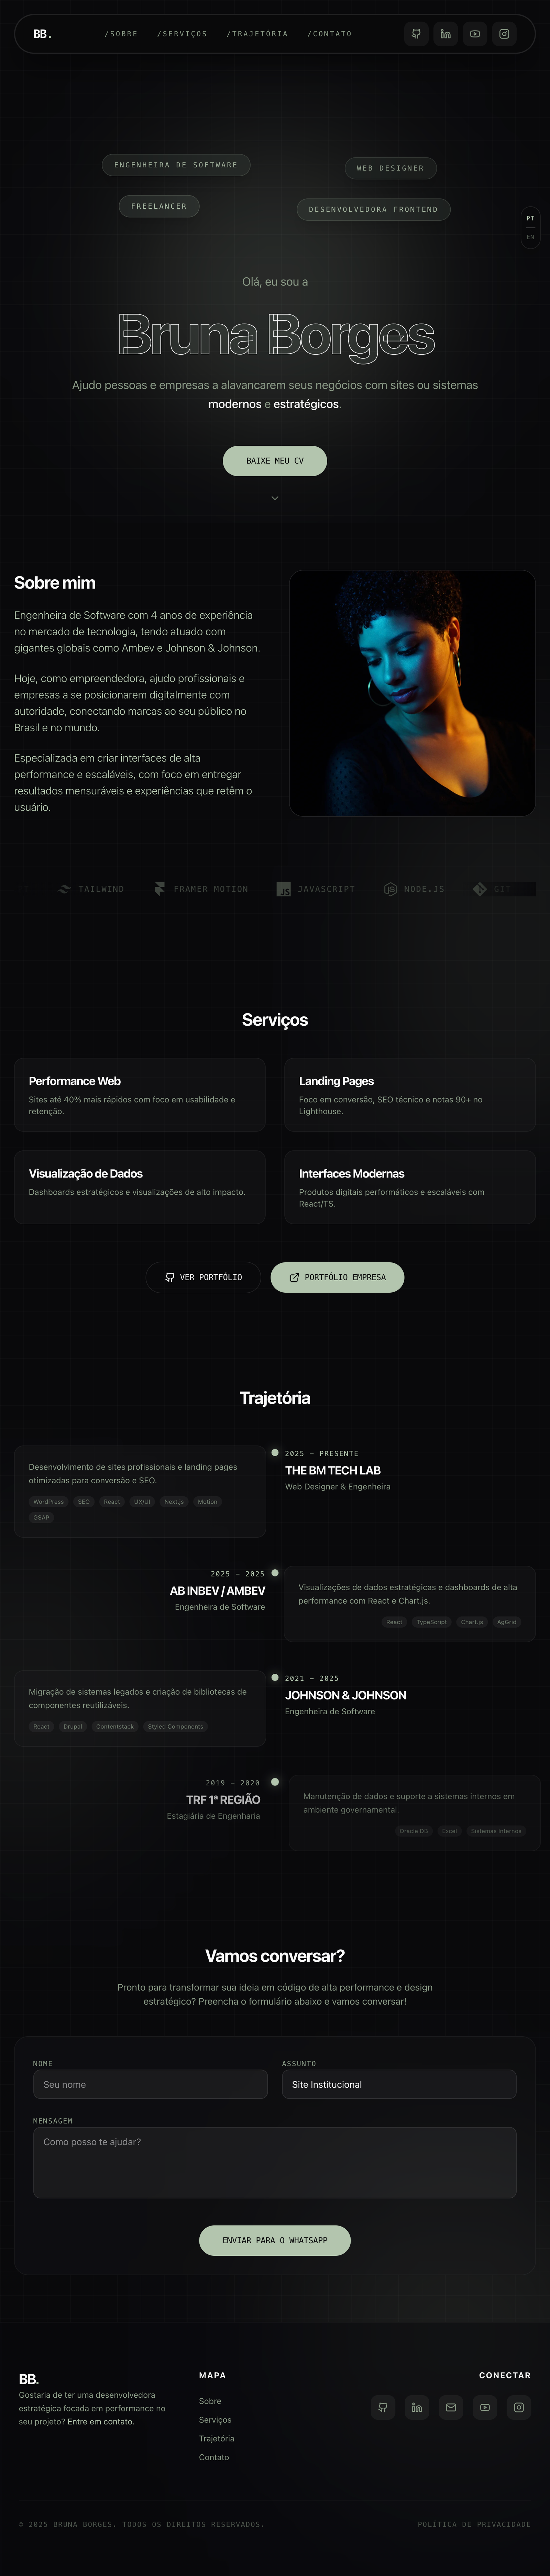Click the footer email envelope icon
This screenshot has width=550, height=2576.
click(451, 2407)
